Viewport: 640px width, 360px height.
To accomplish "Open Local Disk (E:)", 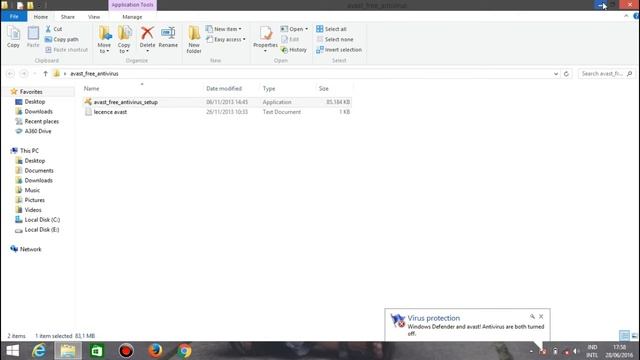I will 42,229.
